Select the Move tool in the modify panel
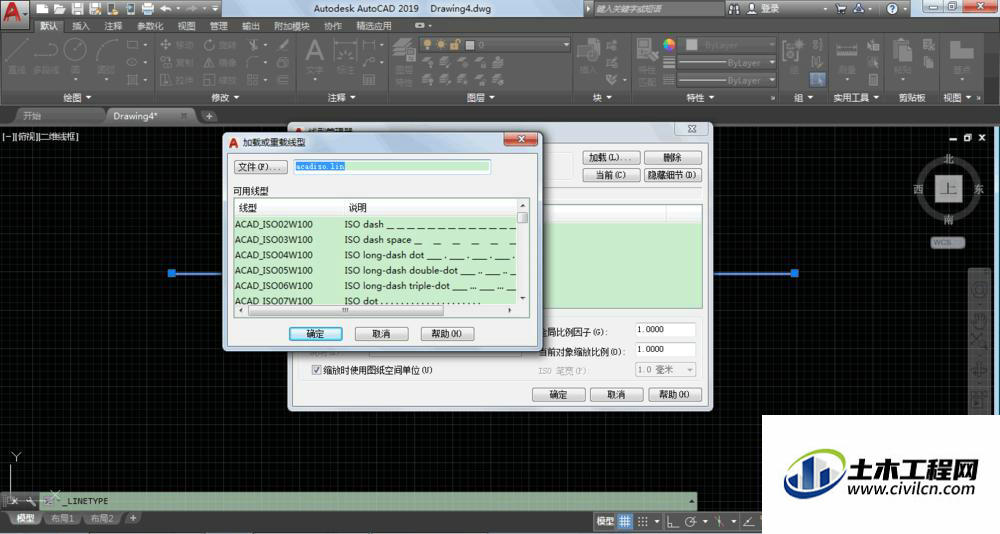This screenshot has height=534, width=1000. 177,45
